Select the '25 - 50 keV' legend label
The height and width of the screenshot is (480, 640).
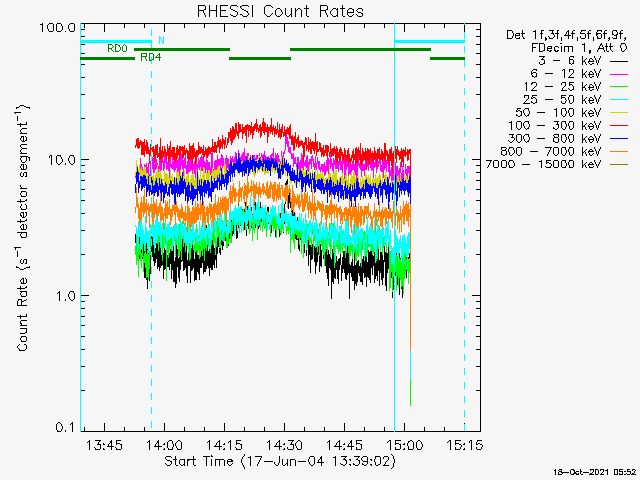click(x=562, y=100)
